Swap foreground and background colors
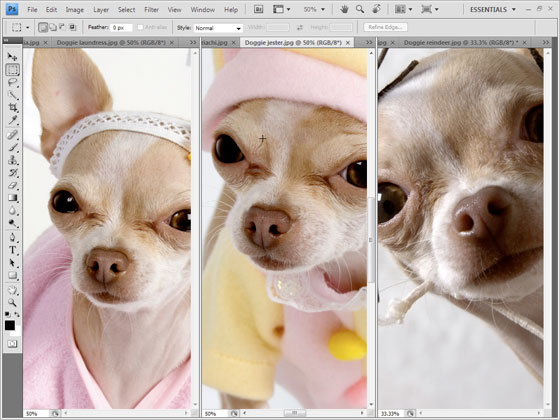 (17, 314)
